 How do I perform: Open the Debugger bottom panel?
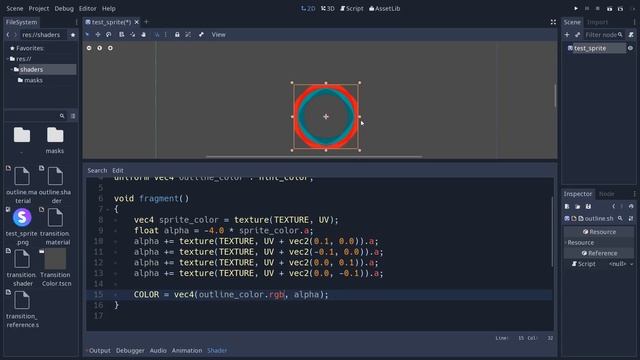pos(130,350)
